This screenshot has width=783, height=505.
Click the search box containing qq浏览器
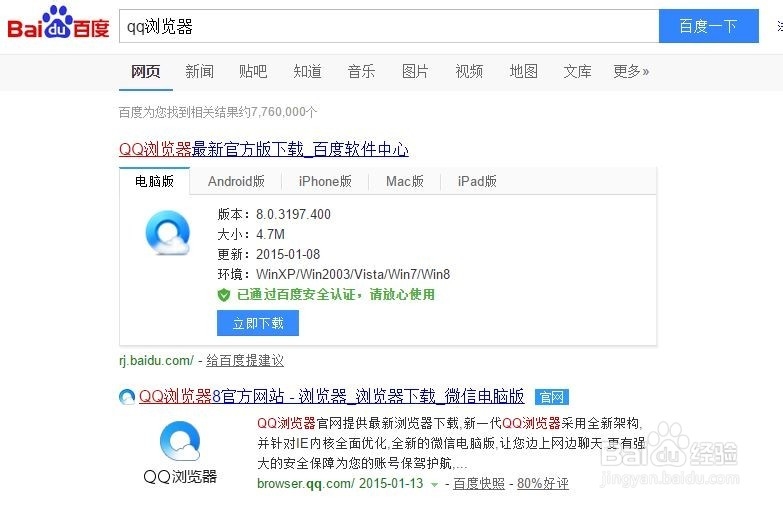point(389,26)
